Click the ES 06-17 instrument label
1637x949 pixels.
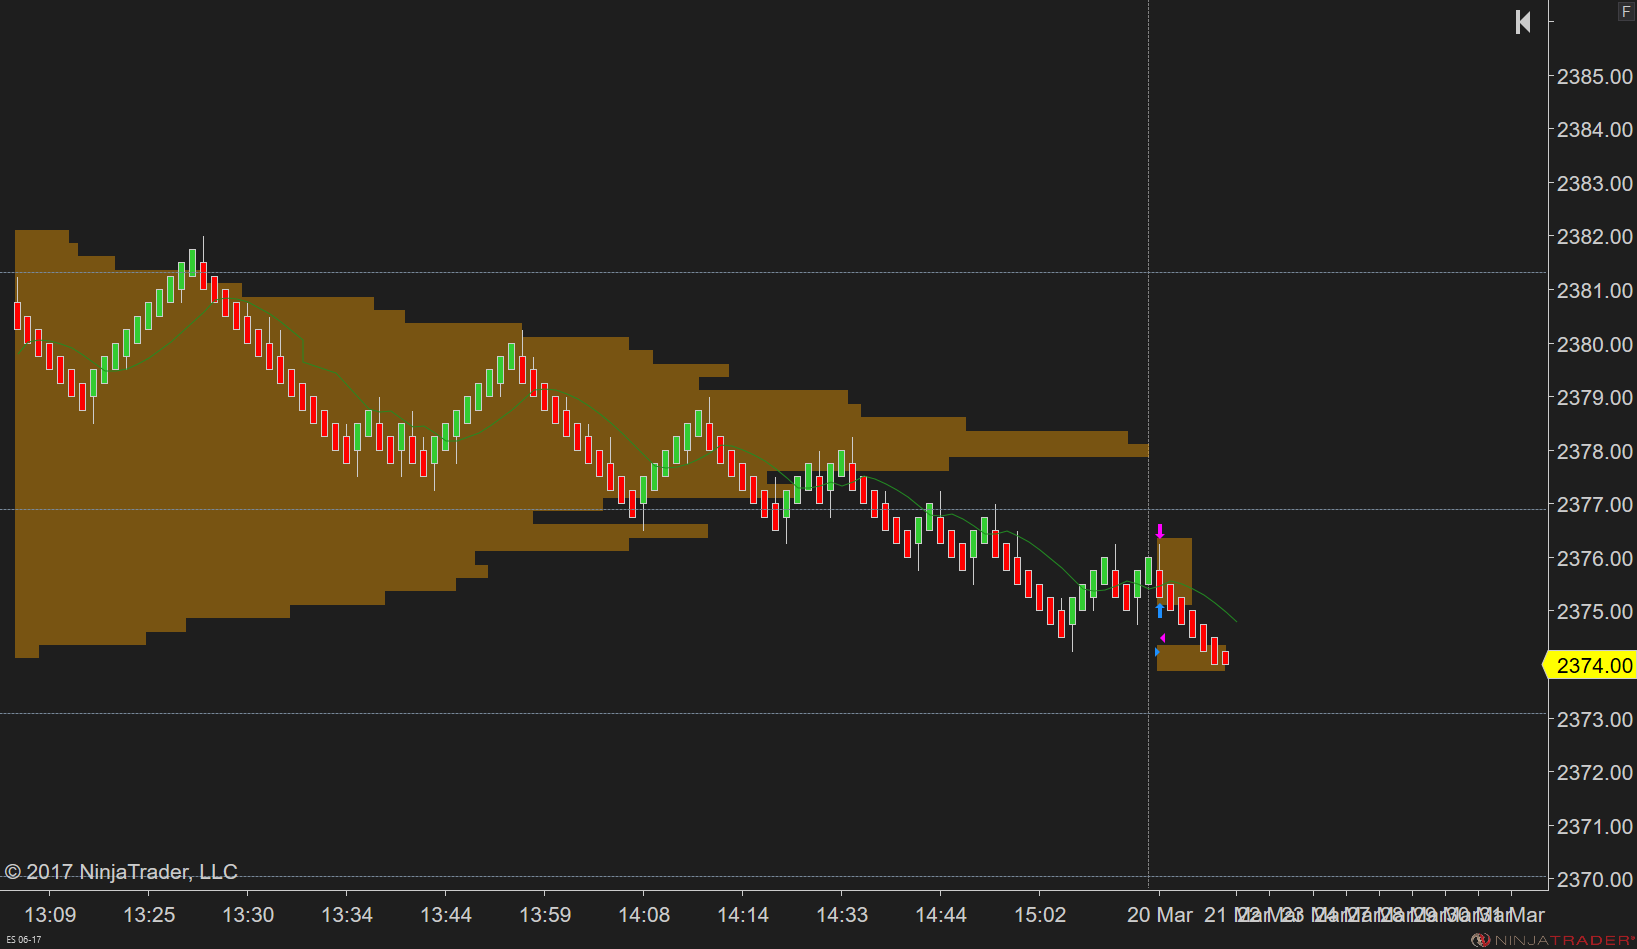tap(24, 940)
